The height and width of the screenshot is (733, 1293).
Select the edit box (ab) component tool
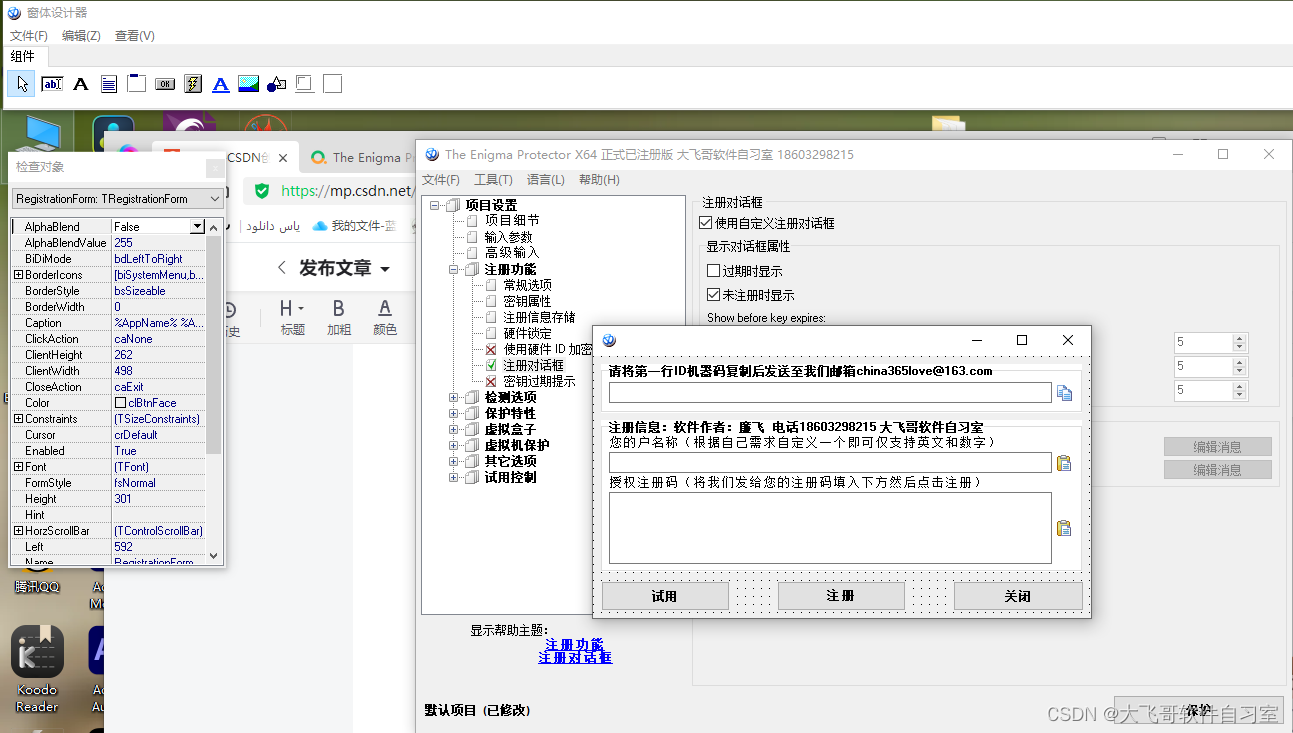tap(52, 83)
